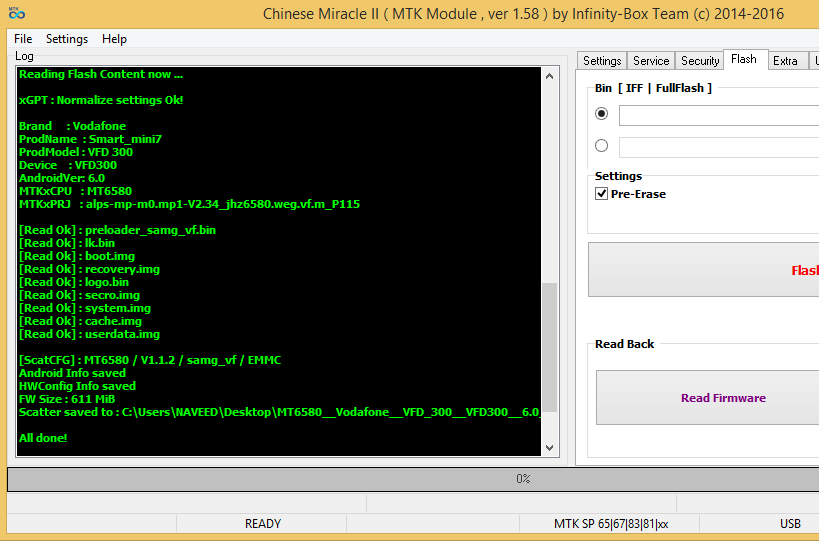Select the Settings tab in right panel

(602, 61)
